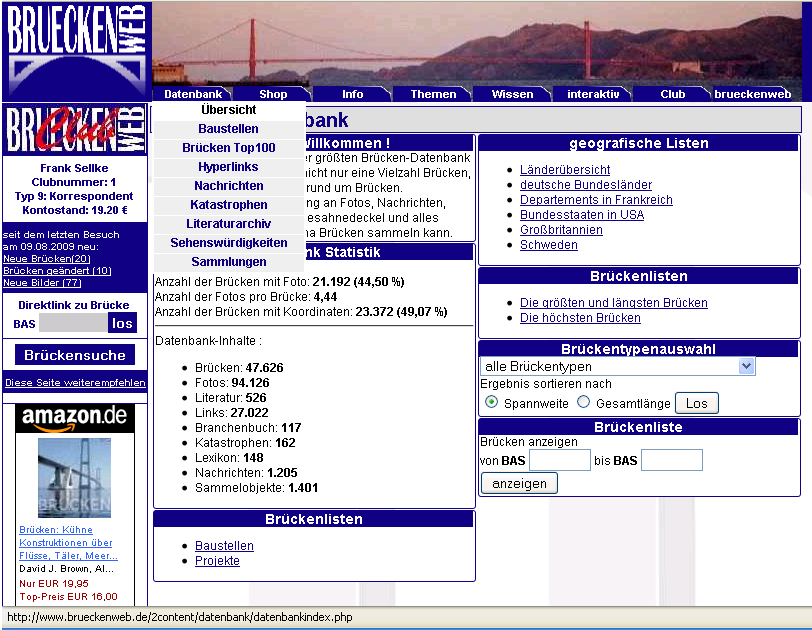This screenshot has height=630, width=812.
Task: Click the Brueckenweb Club logo in the sidebar
Action: click(x=75, y=129)
